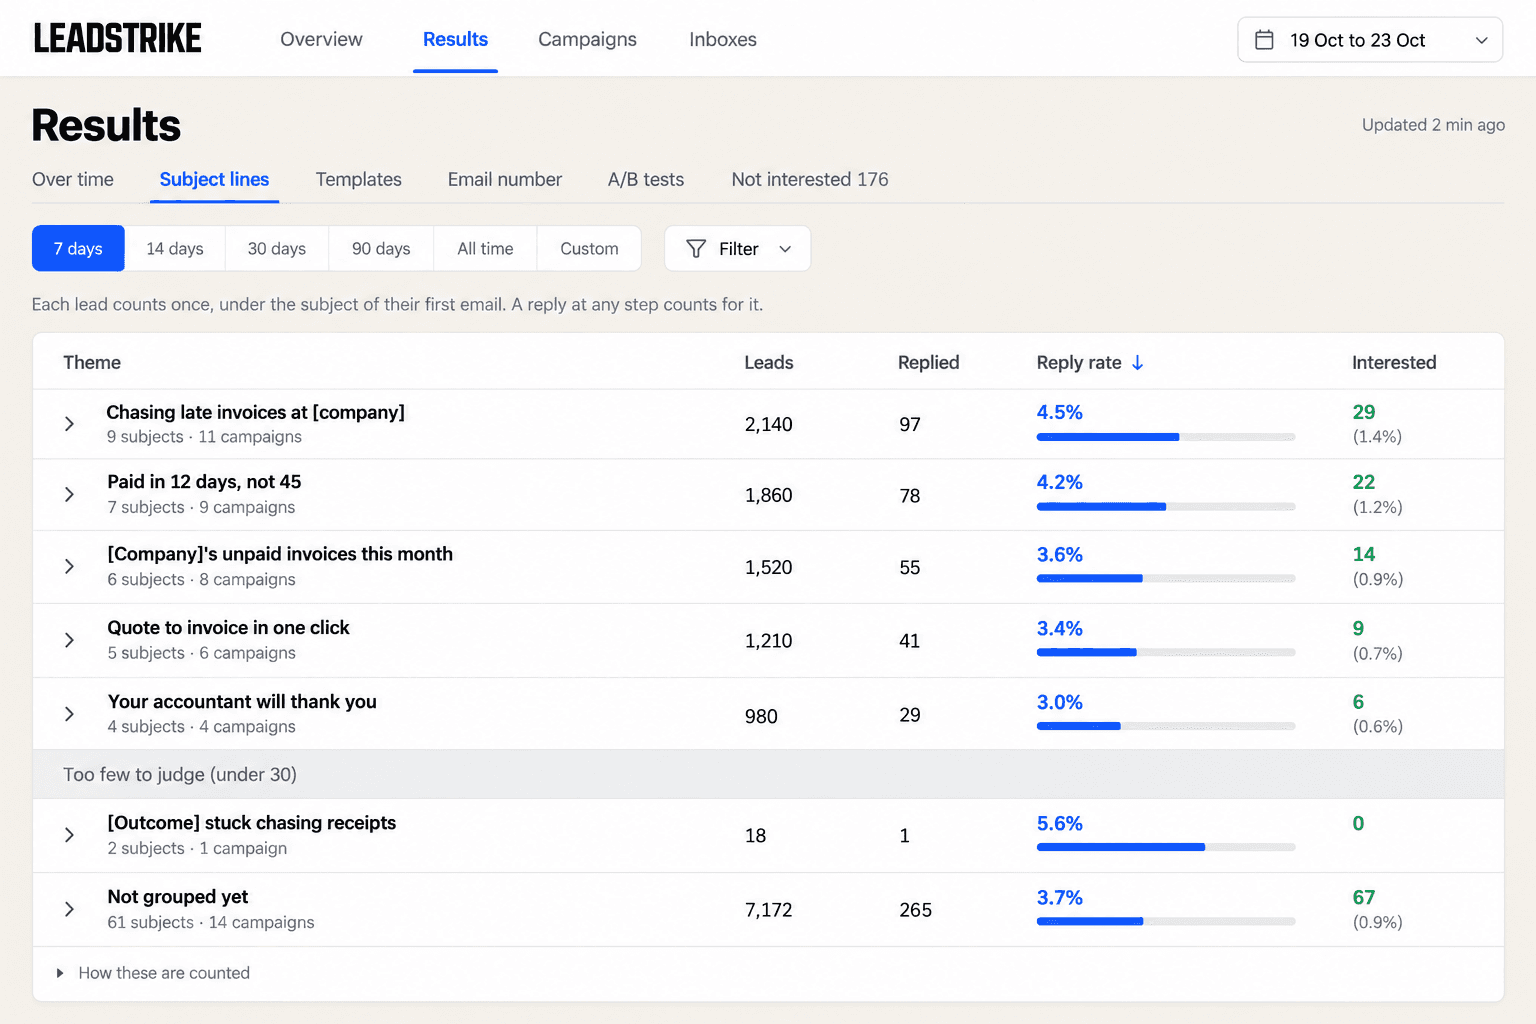Screen dimensions: 1536x1024
Task: Switch to the Templates tab
Action: 359,179
